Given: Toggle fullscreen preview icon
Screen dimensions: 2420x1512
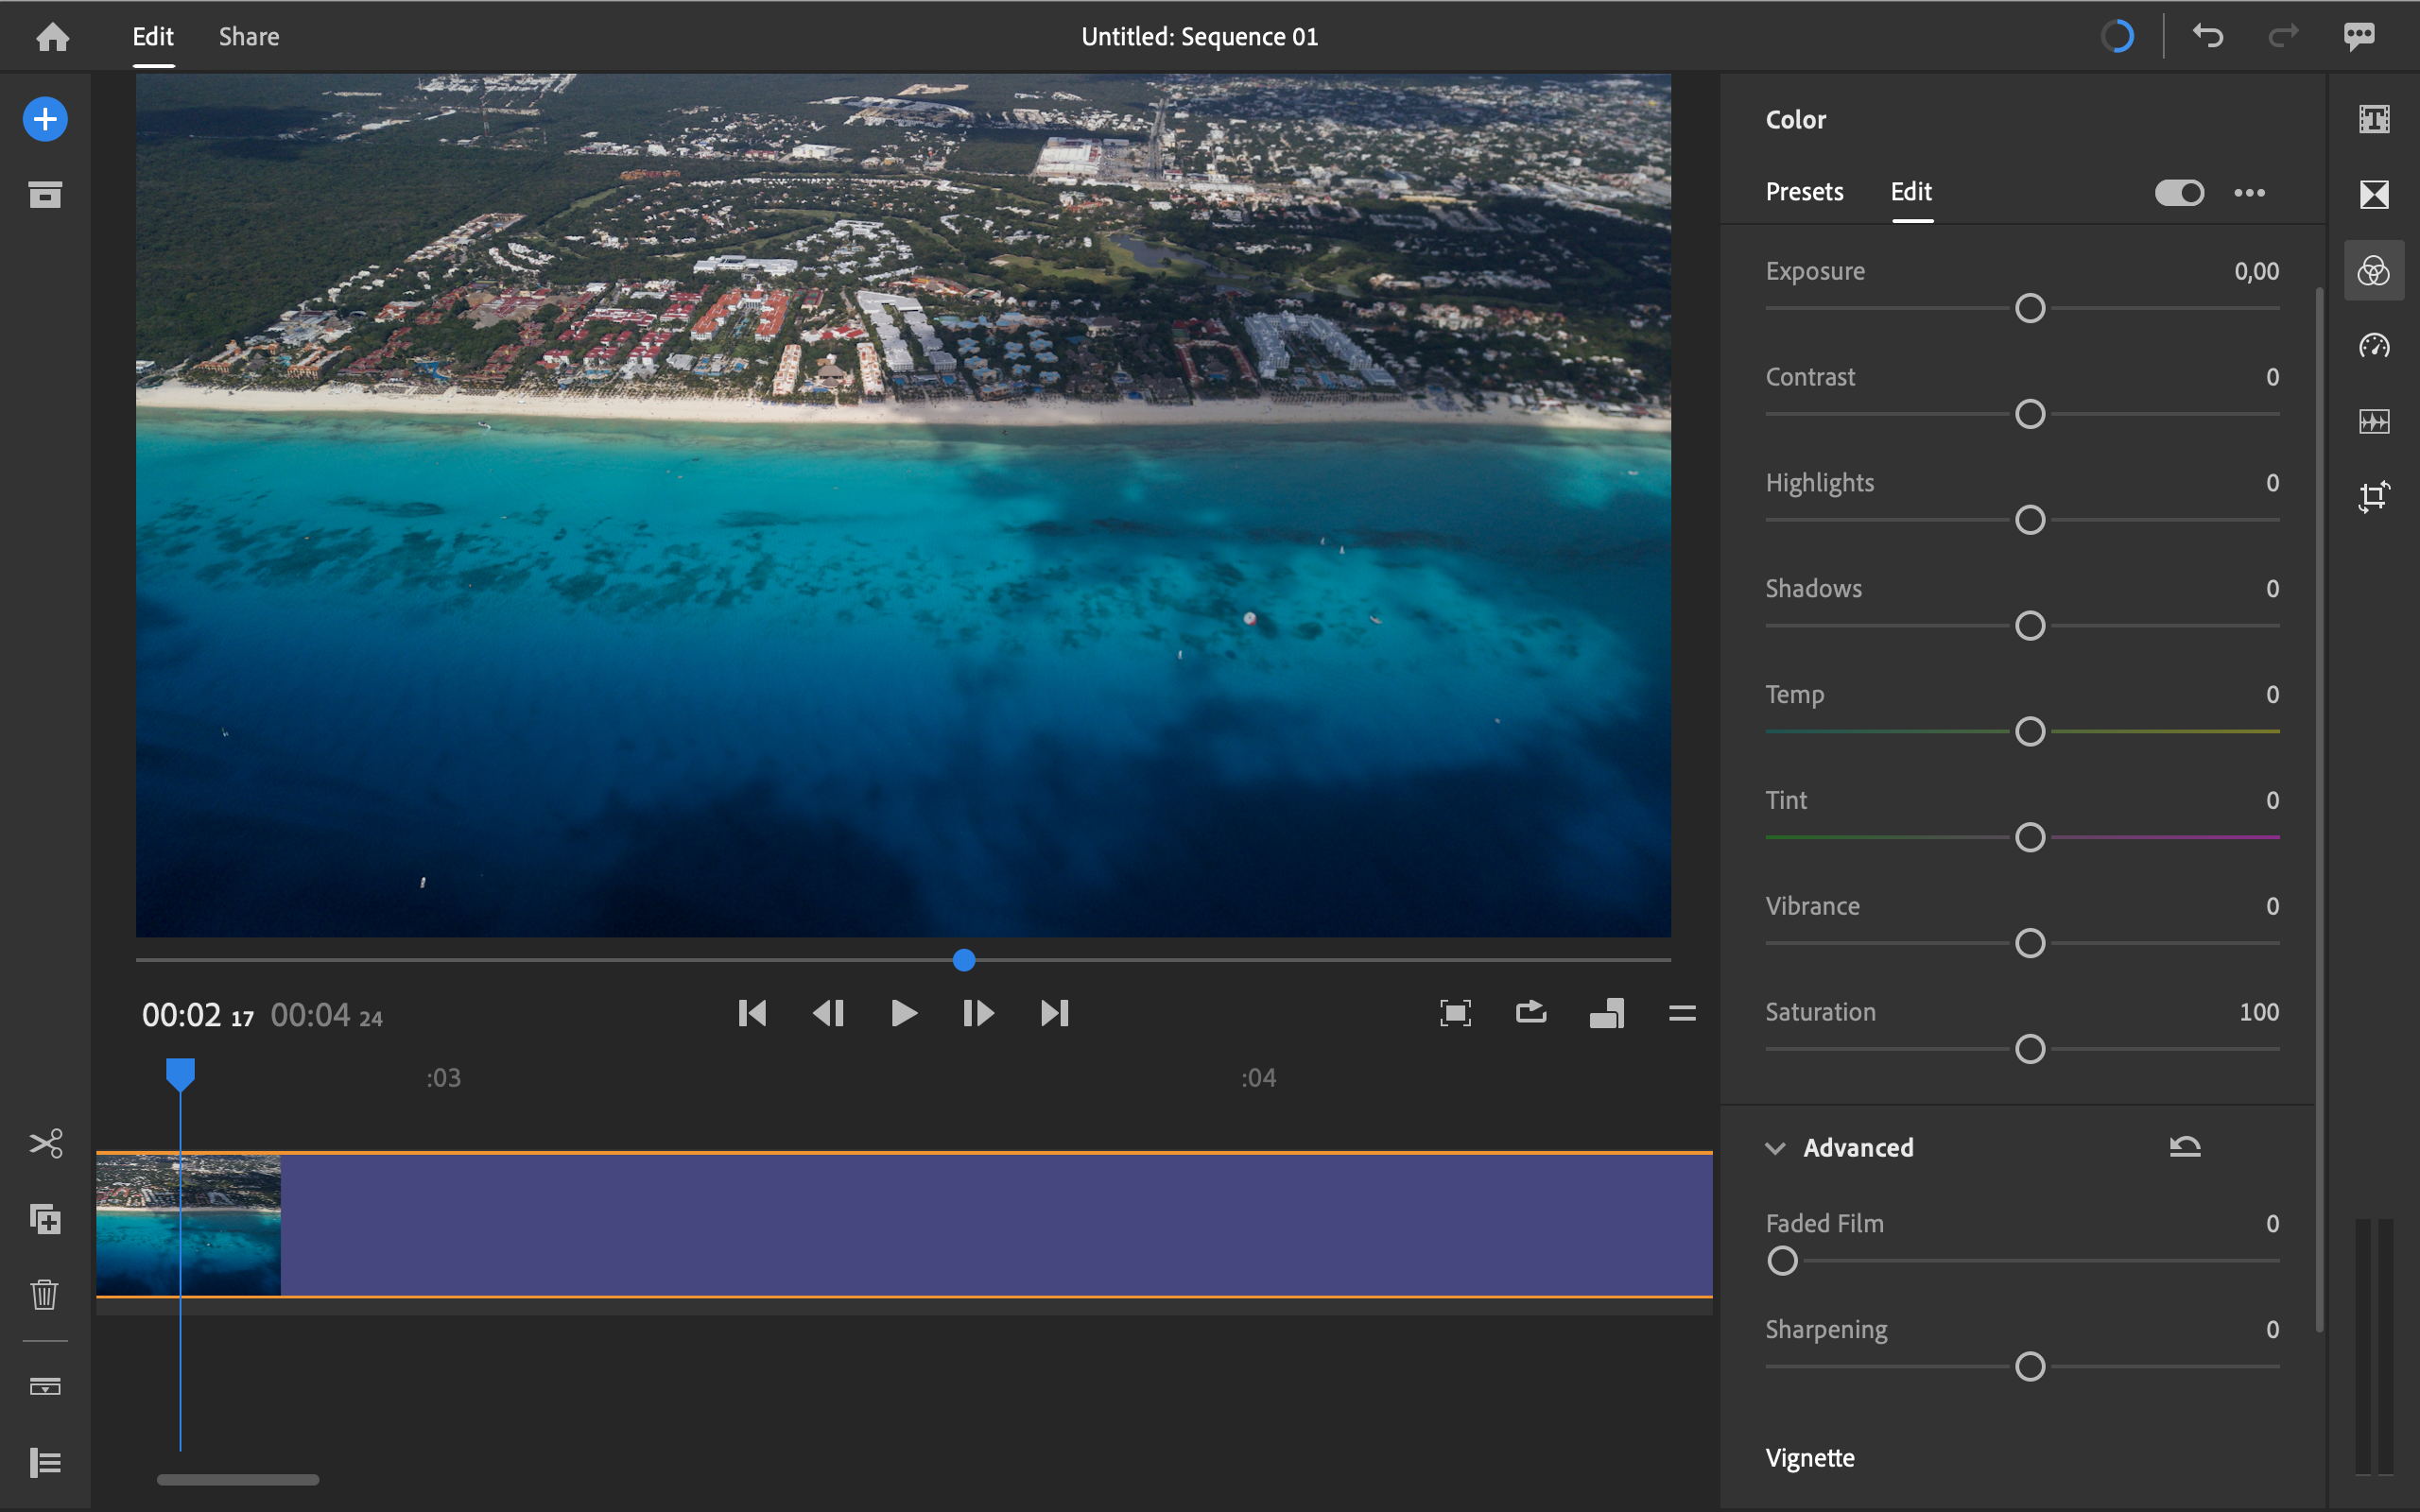Looking at the screenshot, I should pyautogui.click(x=1455, y=1013).
